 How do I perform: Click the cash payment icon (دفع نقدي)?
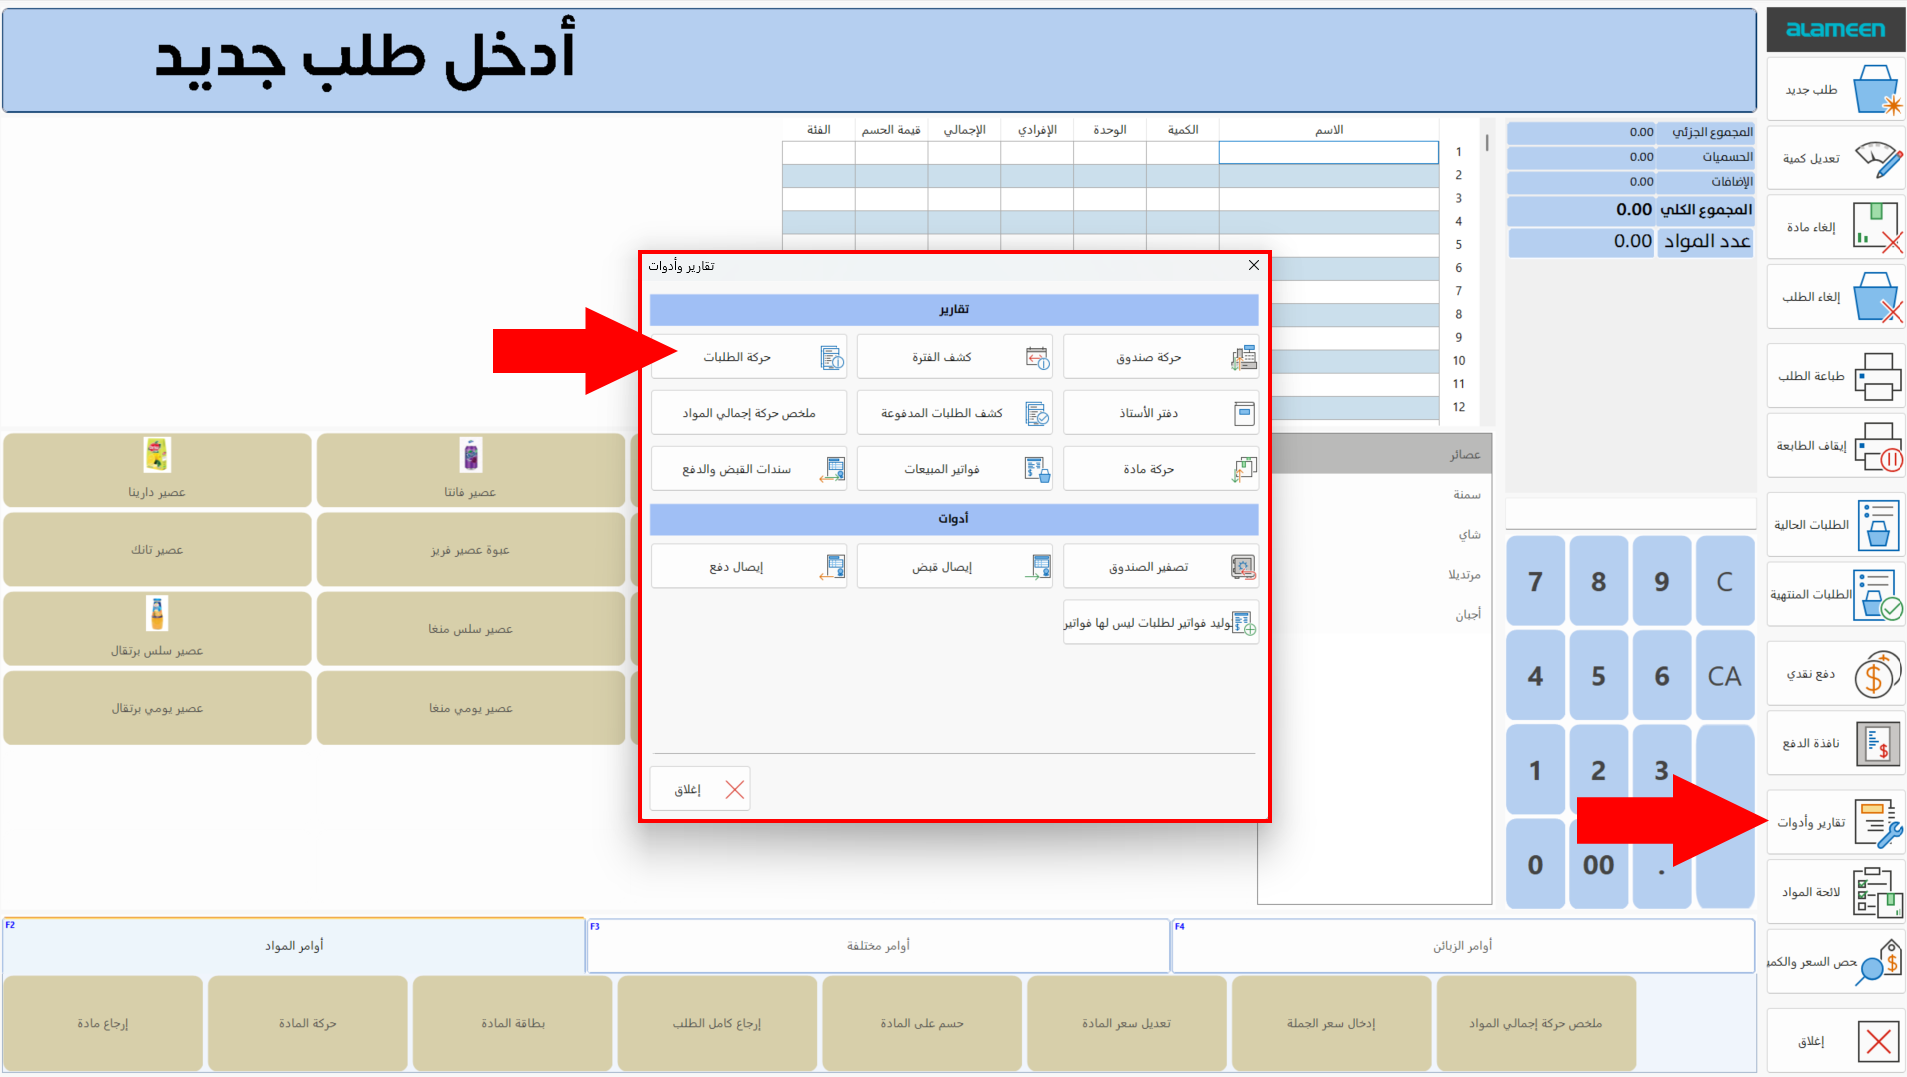point(1877,674)
